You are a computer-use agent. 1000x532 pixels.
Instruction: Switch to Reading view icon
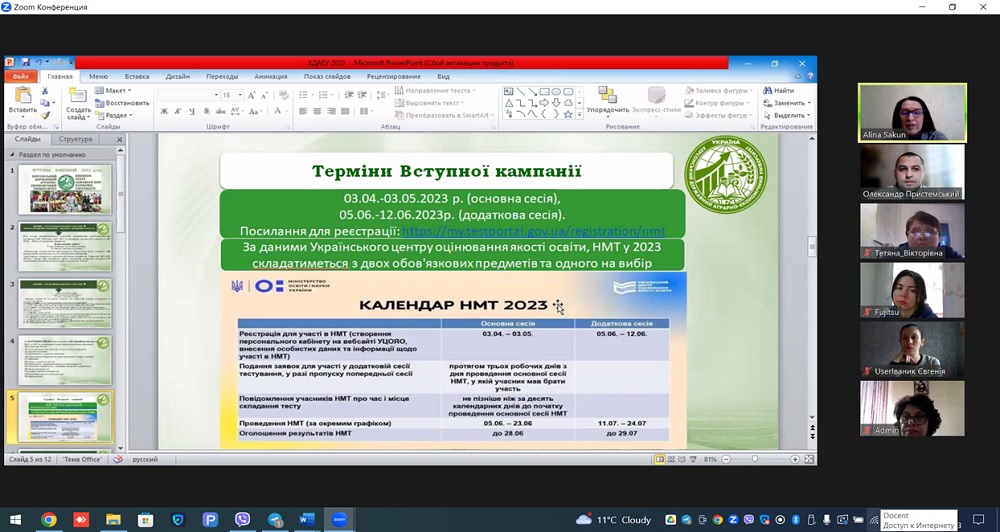tap(682, 459)
